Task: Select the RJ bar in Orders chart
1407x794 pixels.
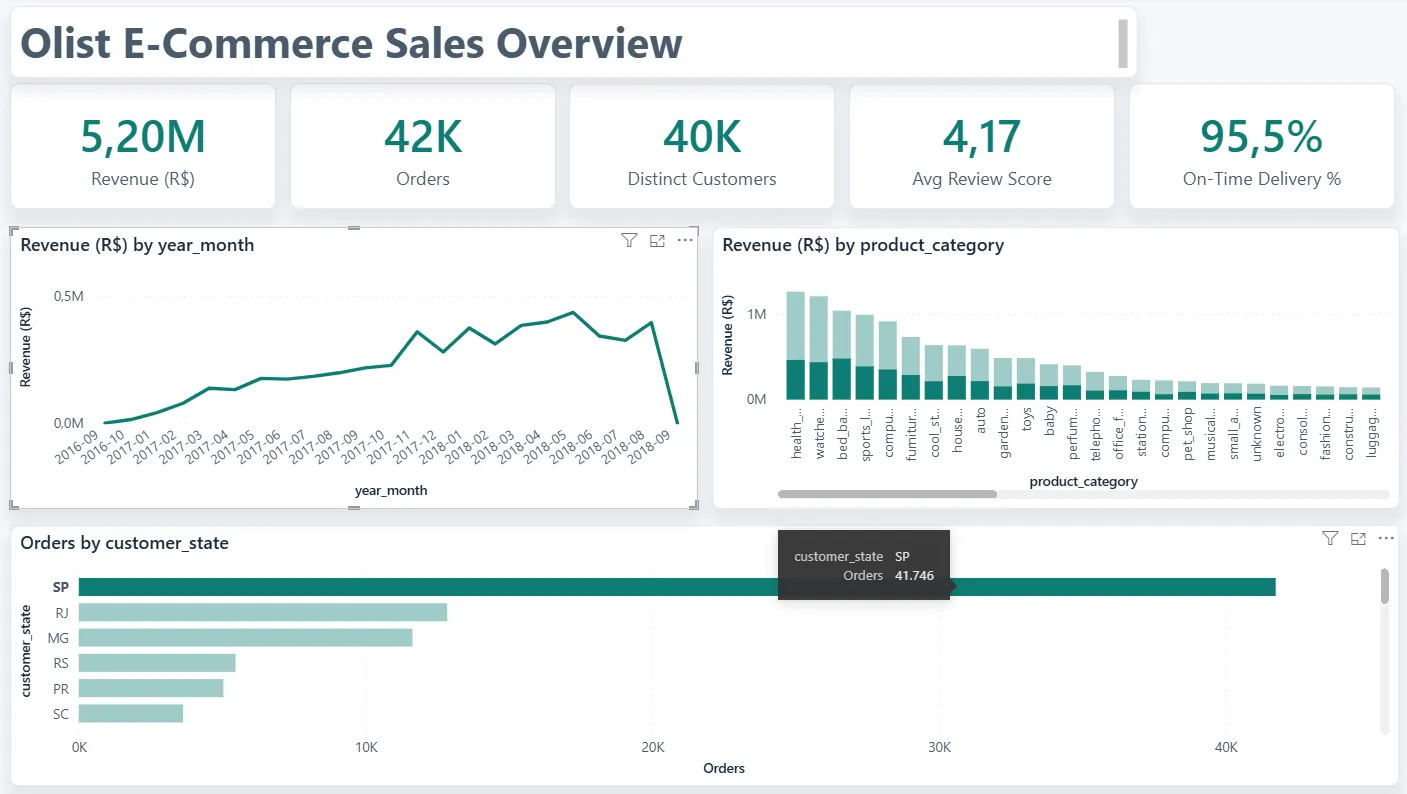Action: click(x=263, y=612)
